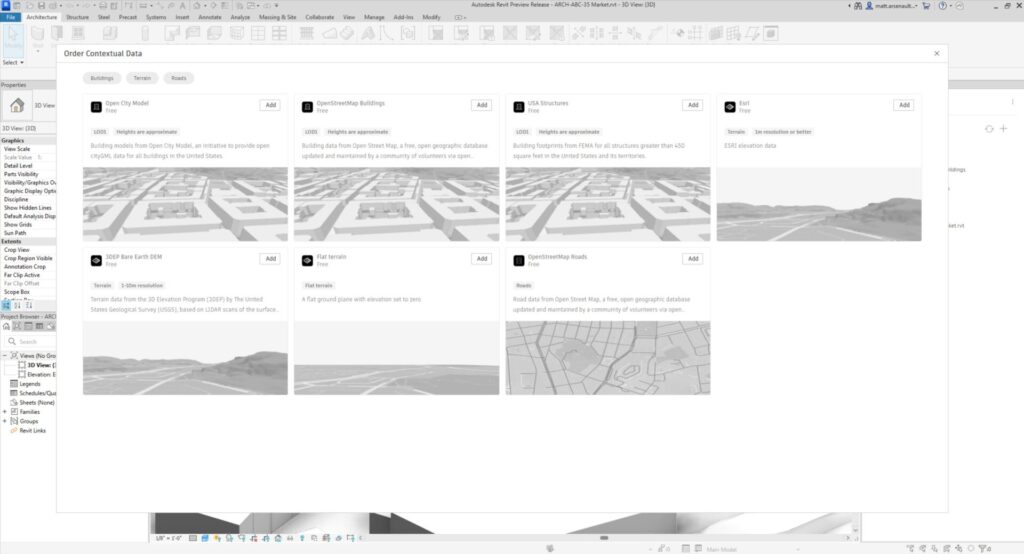Select the Door tool icon
The width and height of the screenshot is (1024, 554).
pyautogui.click(x=57, y=33)
